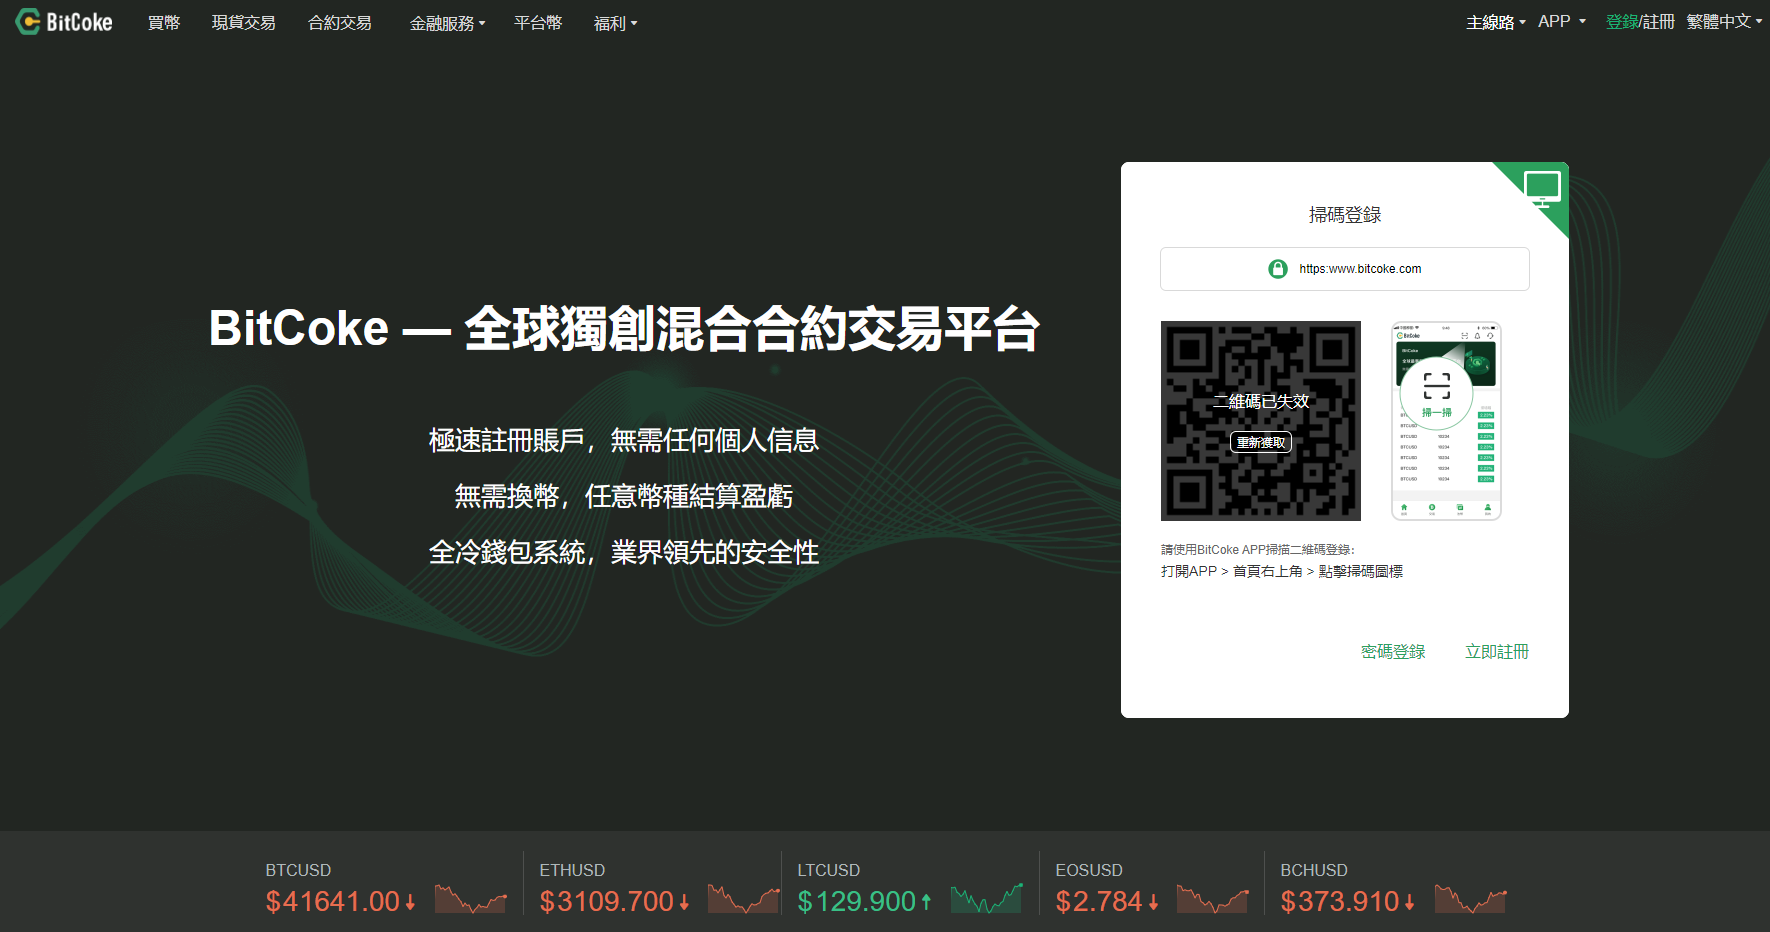Screen dimensions: 1770x932
Task: Click the LTCUSD price $129.900
Action: 857,902
